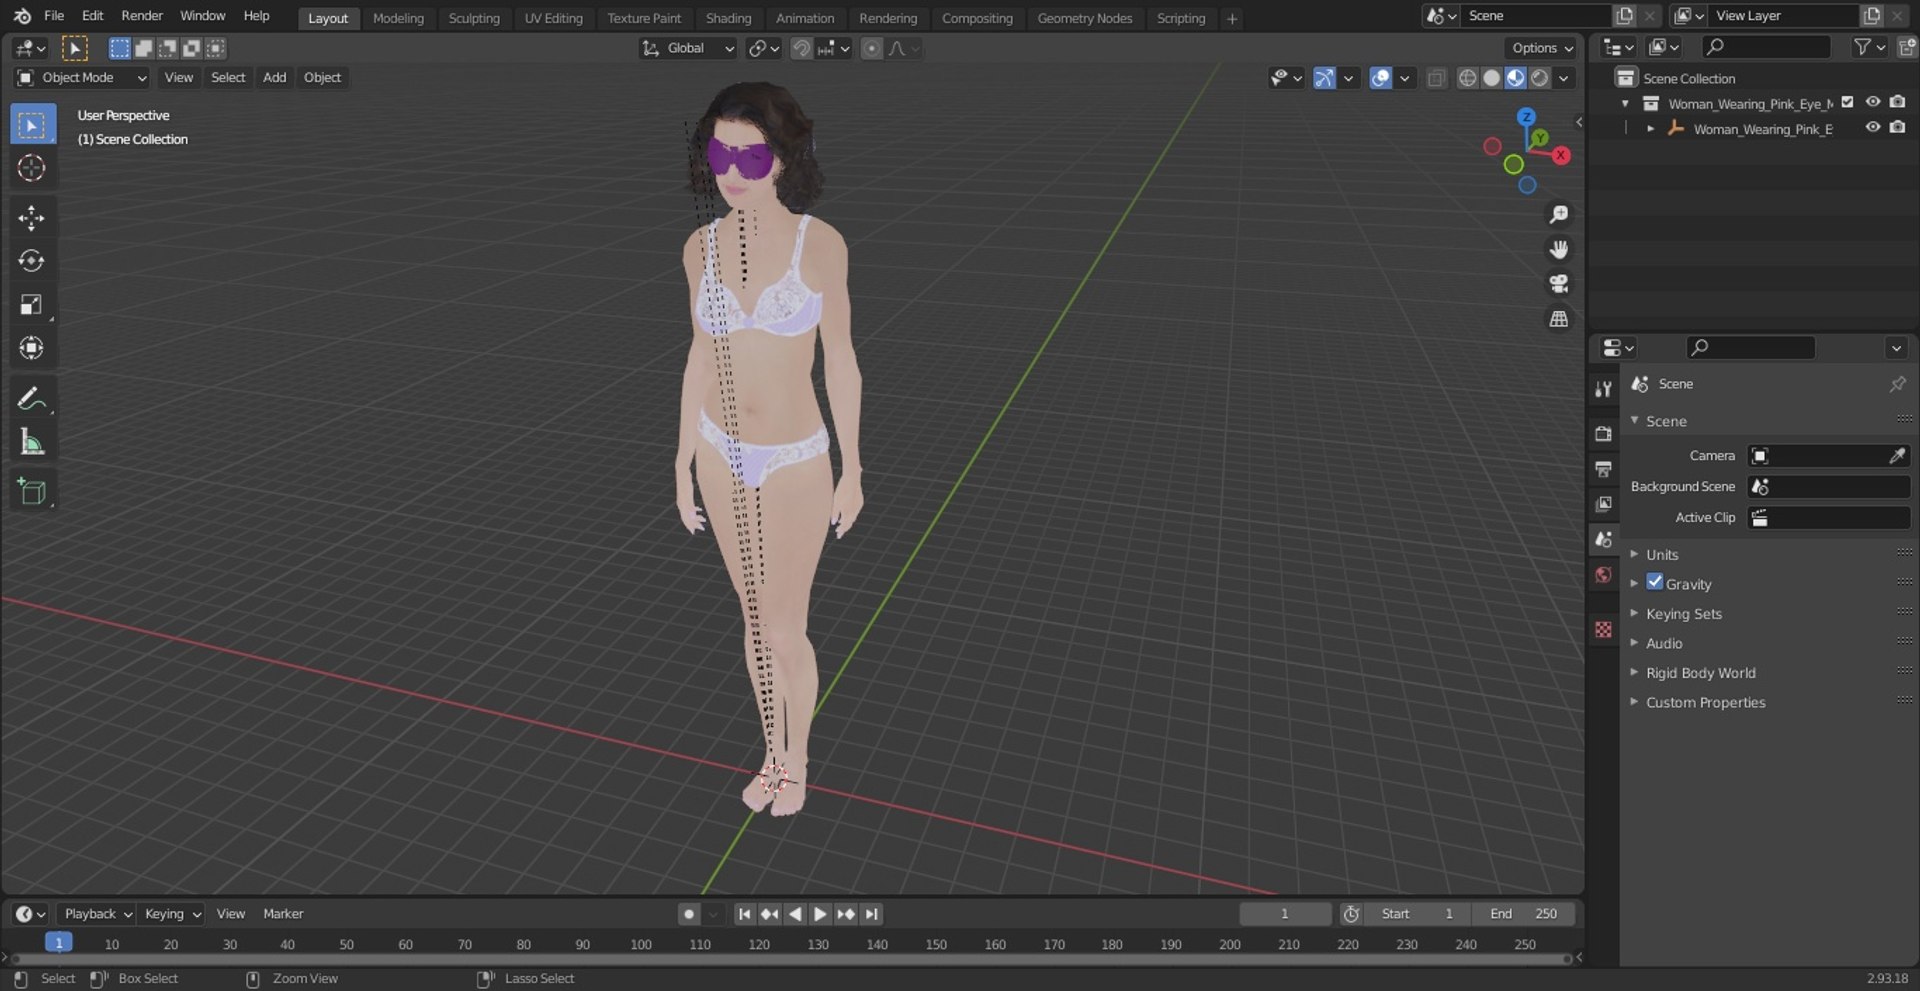Click the Blender logo menu icon
The image size is (1920, 991).
pos(22,16)
